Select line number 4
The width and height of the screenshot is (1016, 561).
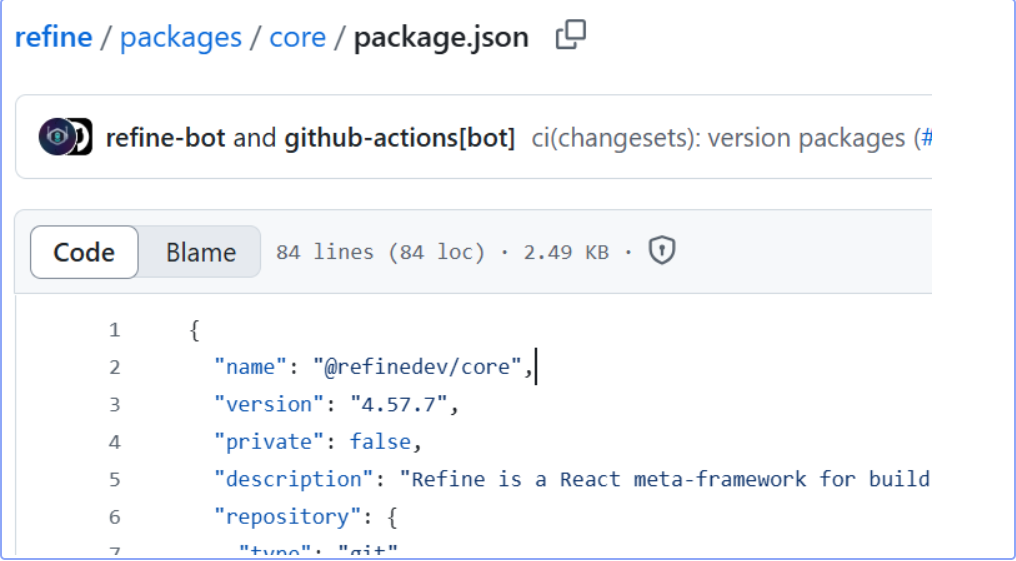click(x=115, y=442)
